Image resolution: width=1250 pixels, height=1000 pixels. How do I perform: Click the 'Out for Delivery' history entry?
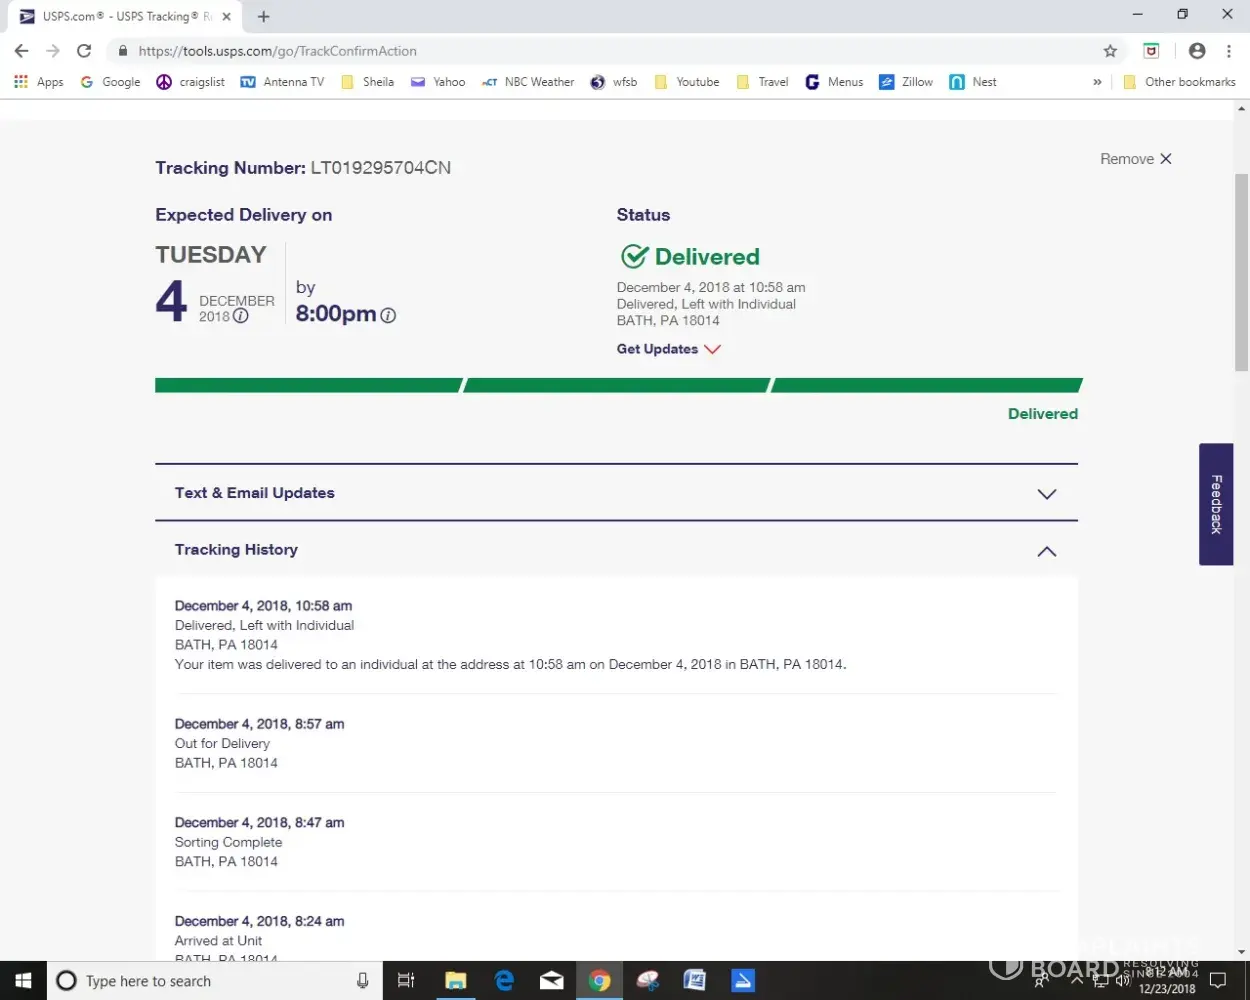[x=222, y=744]
